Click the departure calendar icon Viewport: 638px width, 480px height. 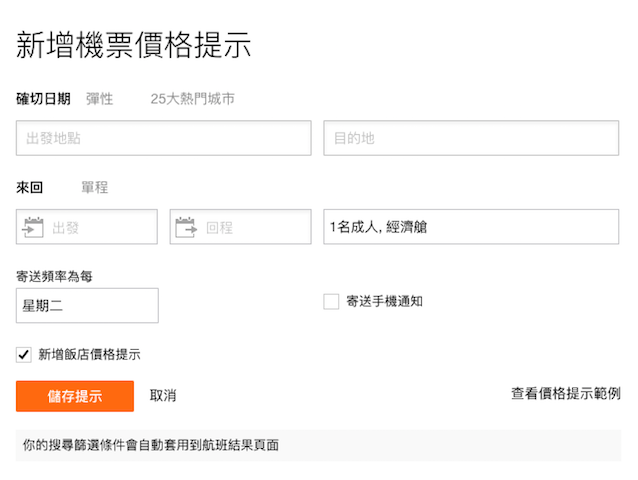[33, 227]
